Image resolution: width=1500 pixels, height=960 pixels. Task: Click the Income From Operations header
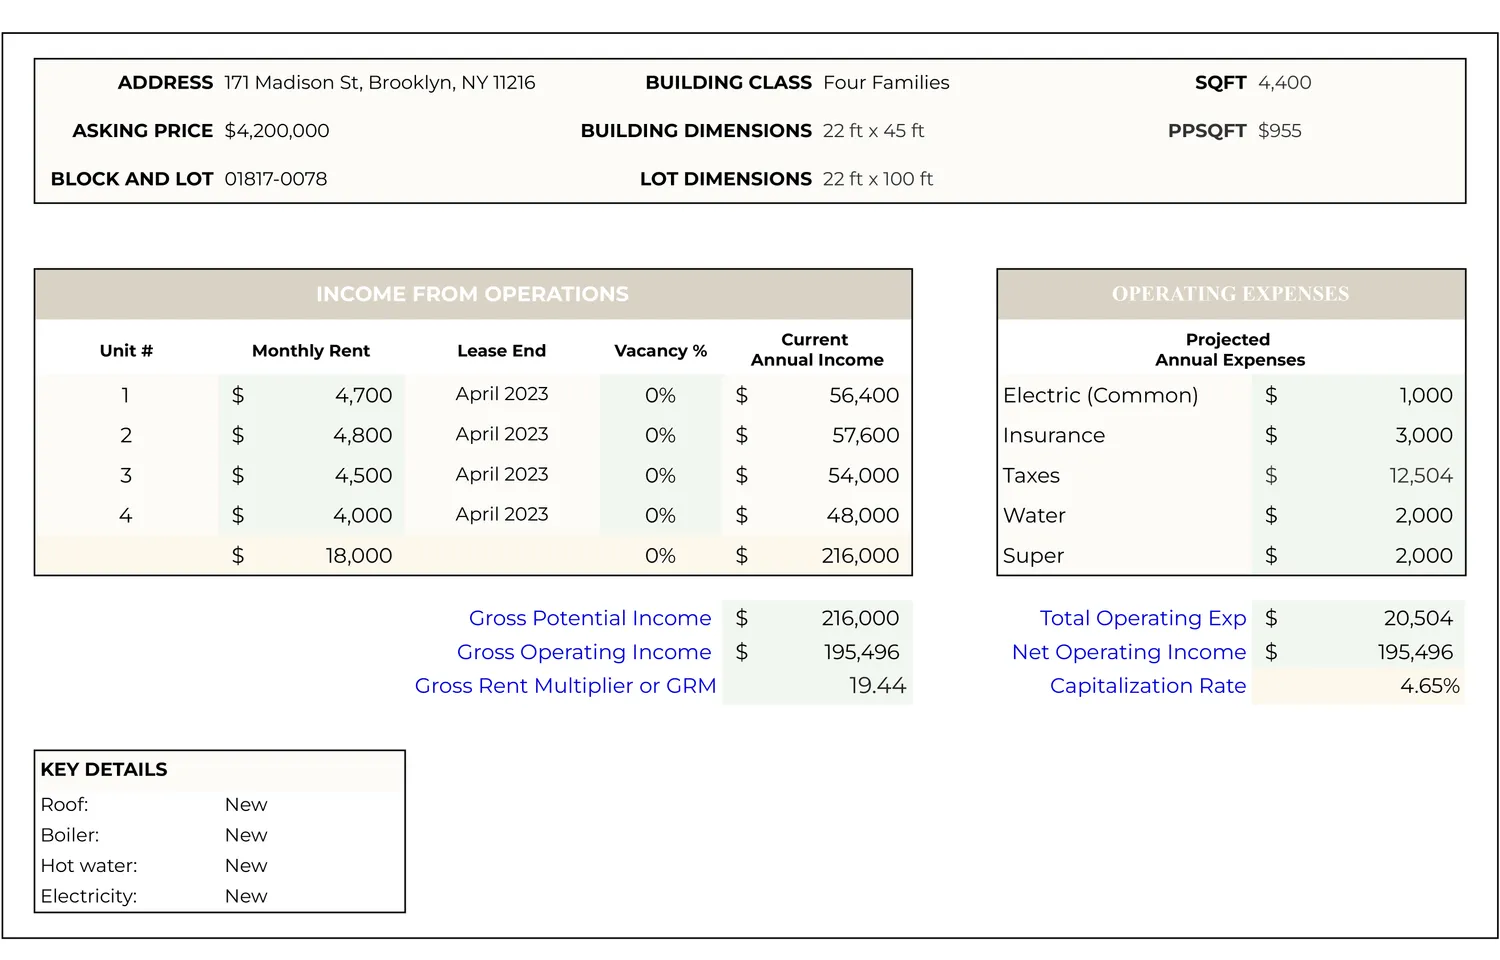click(x=472, y=294)
